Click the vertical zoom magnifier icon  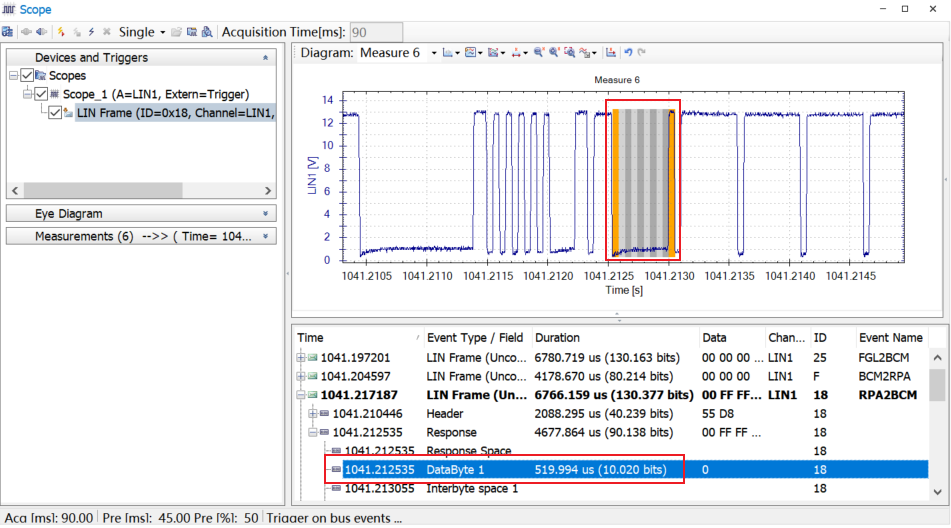point(554,53)
